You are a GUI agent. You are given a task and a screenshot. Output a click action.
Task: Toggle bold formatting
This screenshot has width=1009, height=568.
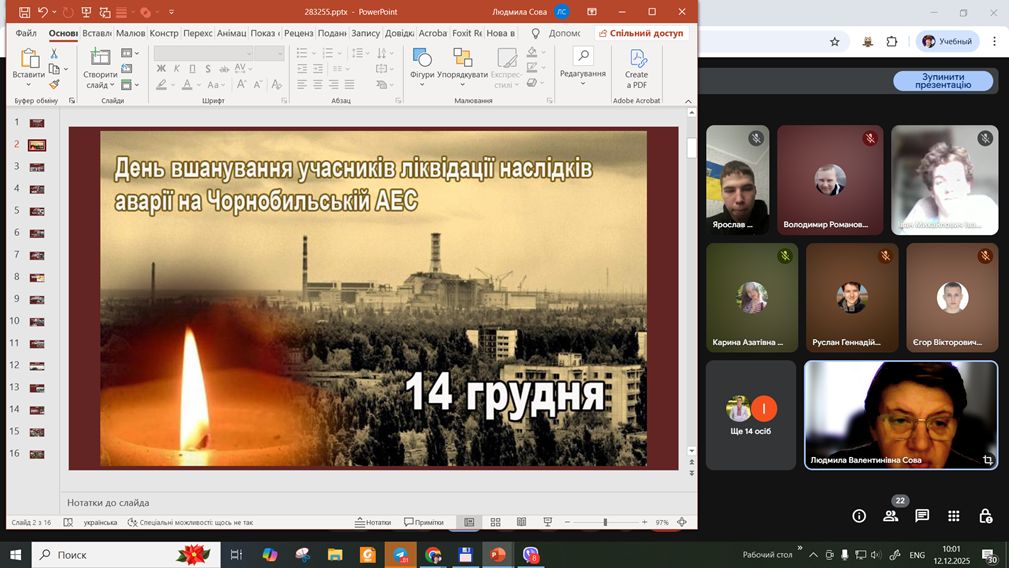point(161,69)
